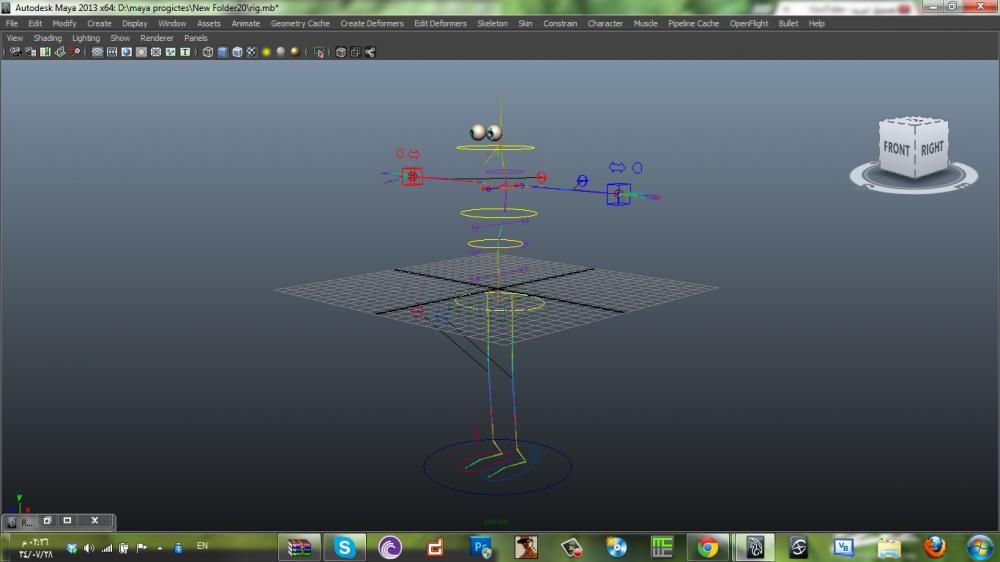Open Google Chrome from the taskbar
This screenshot has width=1000, height=562.
[708, 547]
